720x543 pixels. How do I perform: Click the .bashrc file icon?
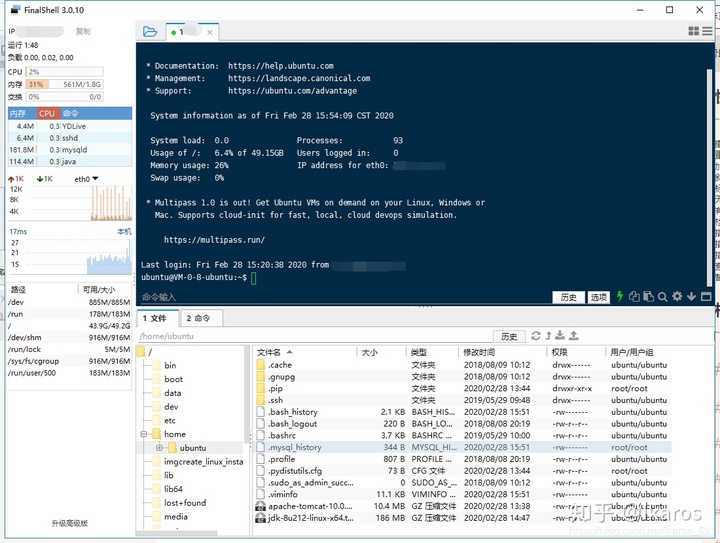click(261, 435)
